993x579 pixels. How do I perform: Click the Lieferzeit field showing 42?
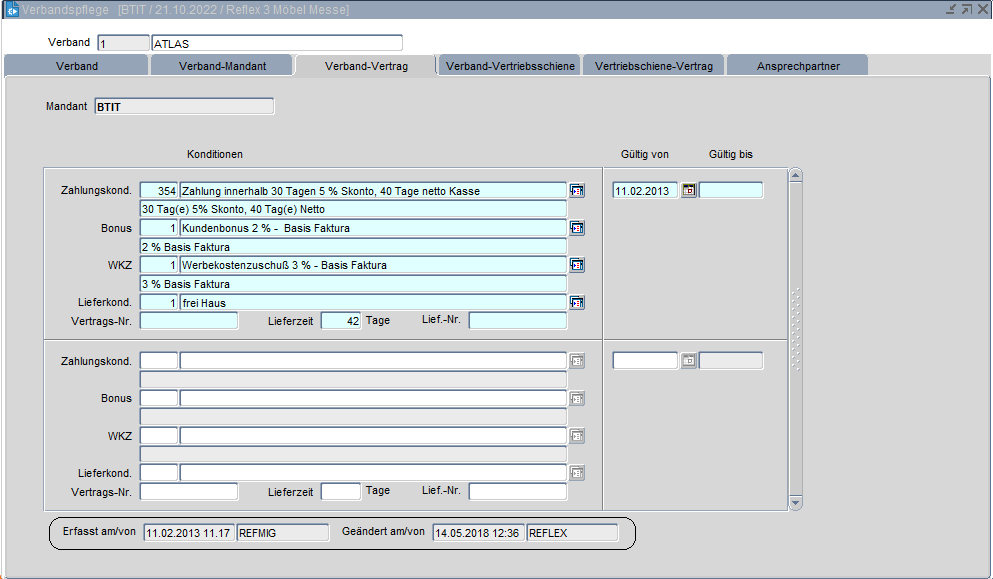[x=340, y=321]
